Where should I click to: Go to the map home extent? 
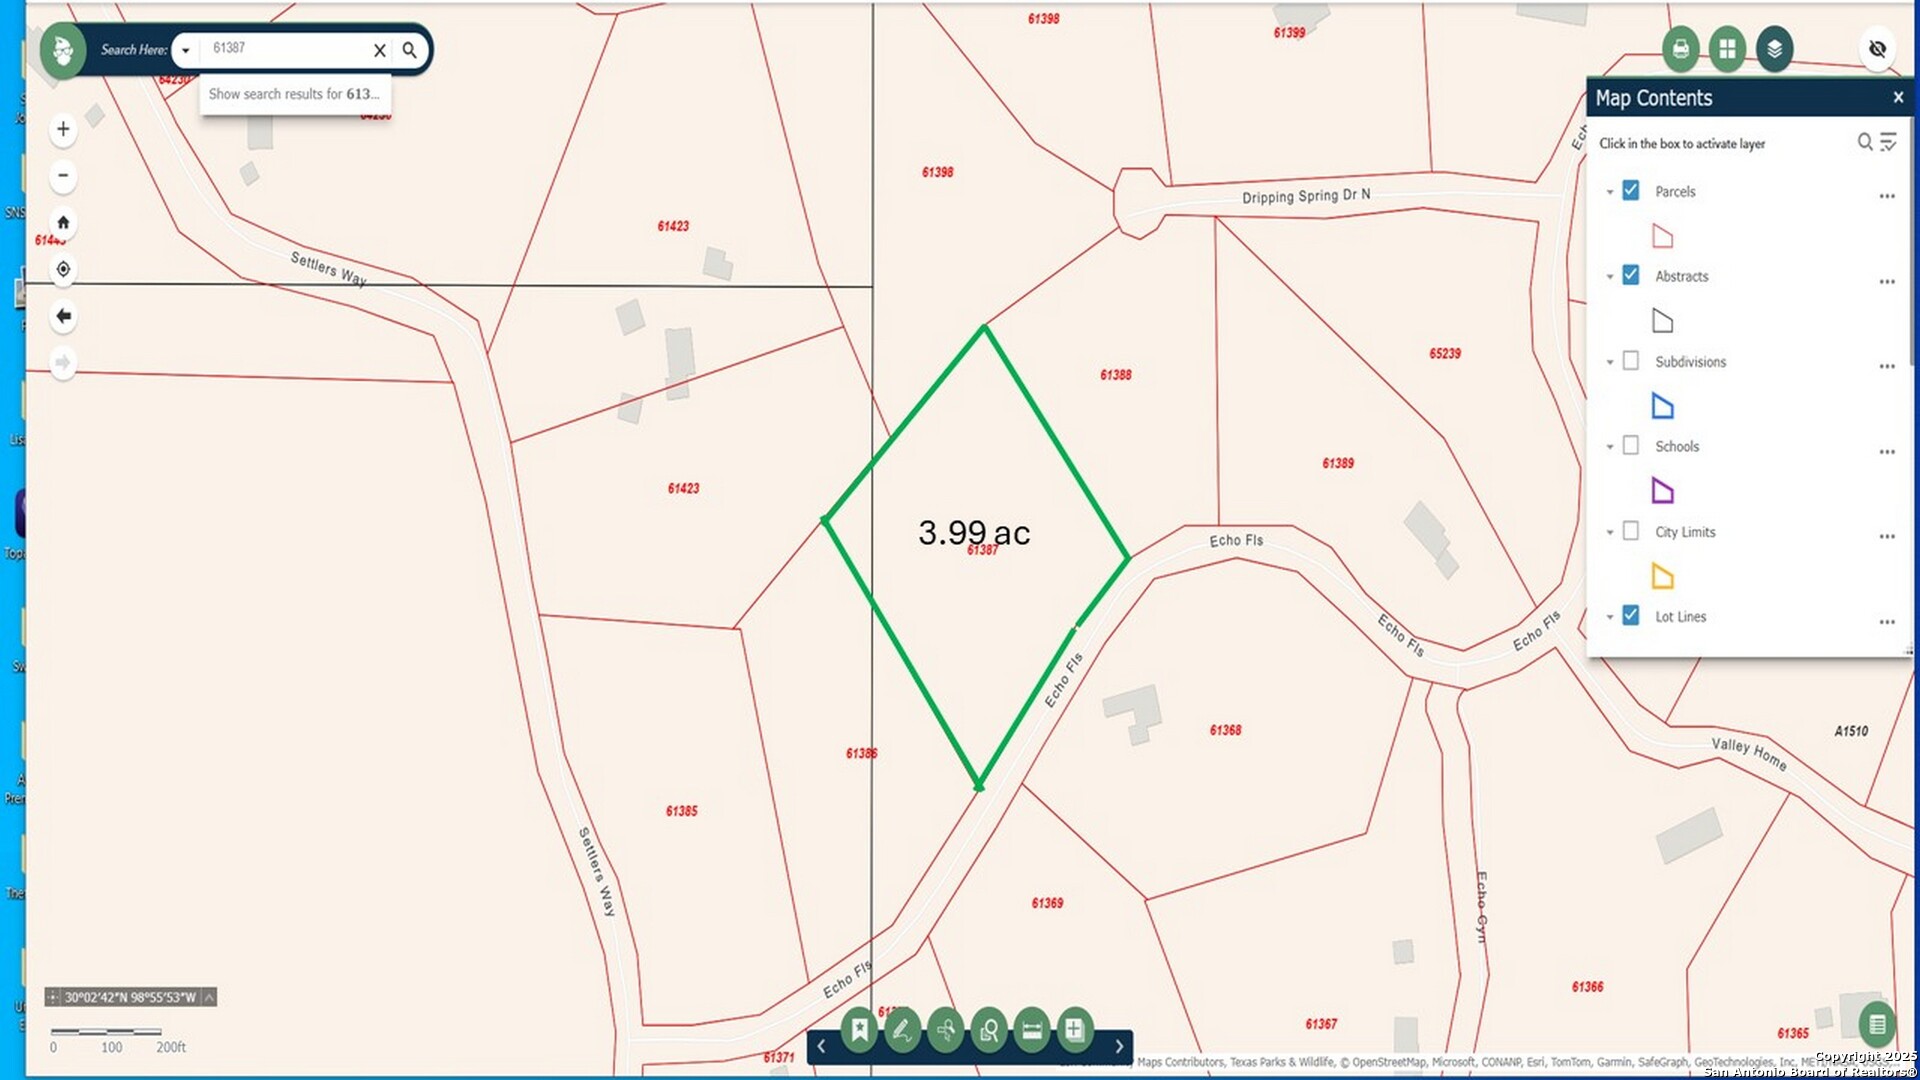click(63, 222)
